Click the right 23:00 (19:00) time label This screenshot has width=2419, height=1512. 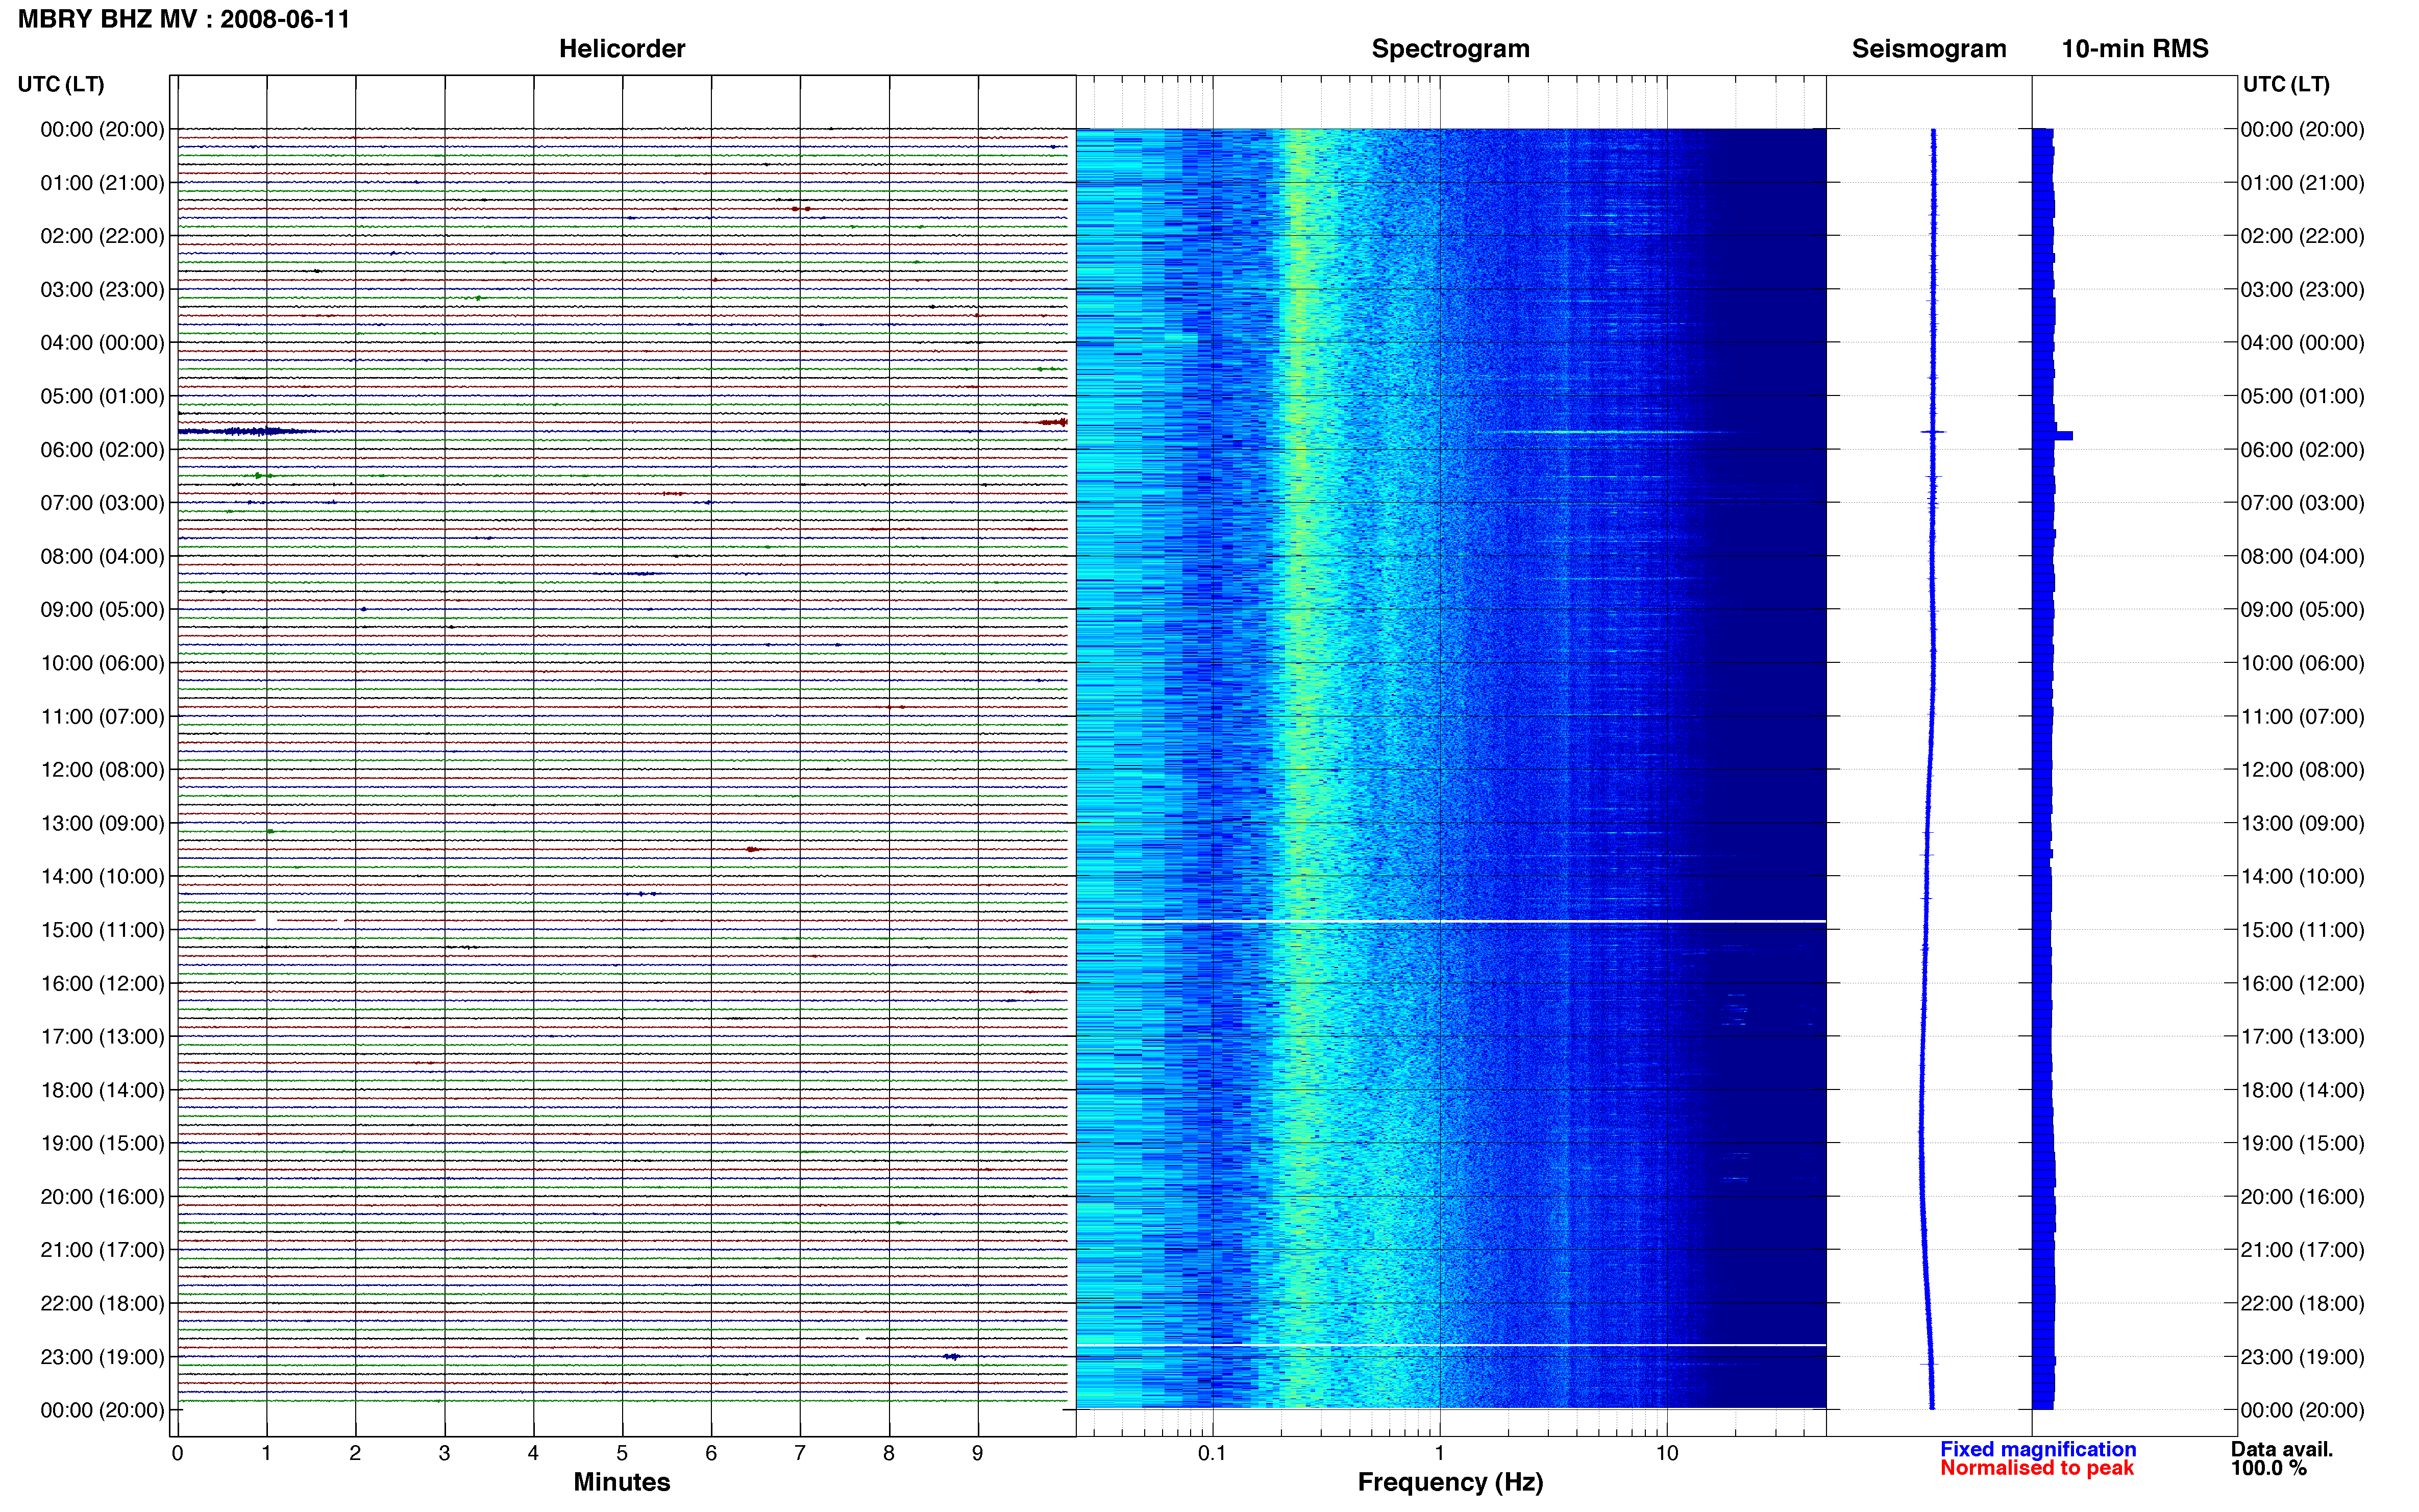point(2302,1357)
